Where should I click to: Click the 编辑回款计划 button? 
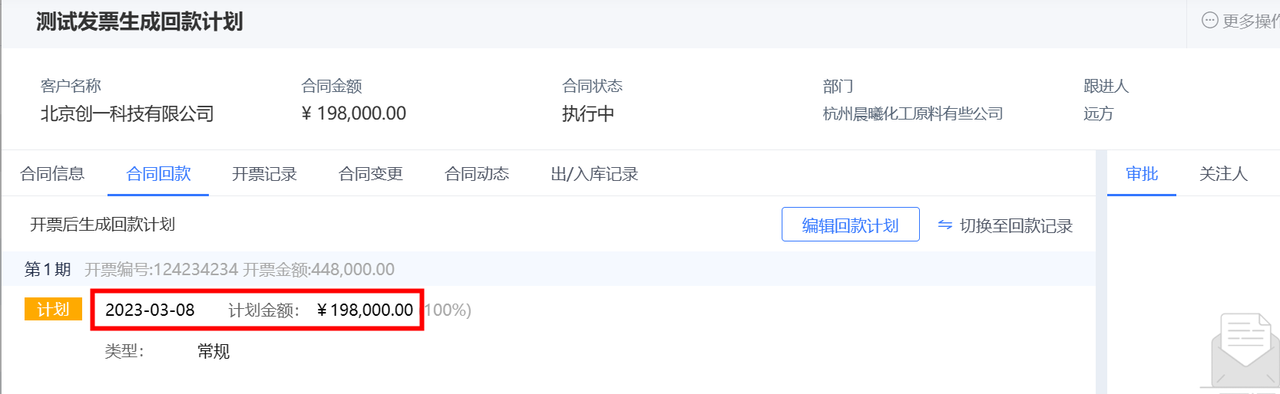[850, 225]
